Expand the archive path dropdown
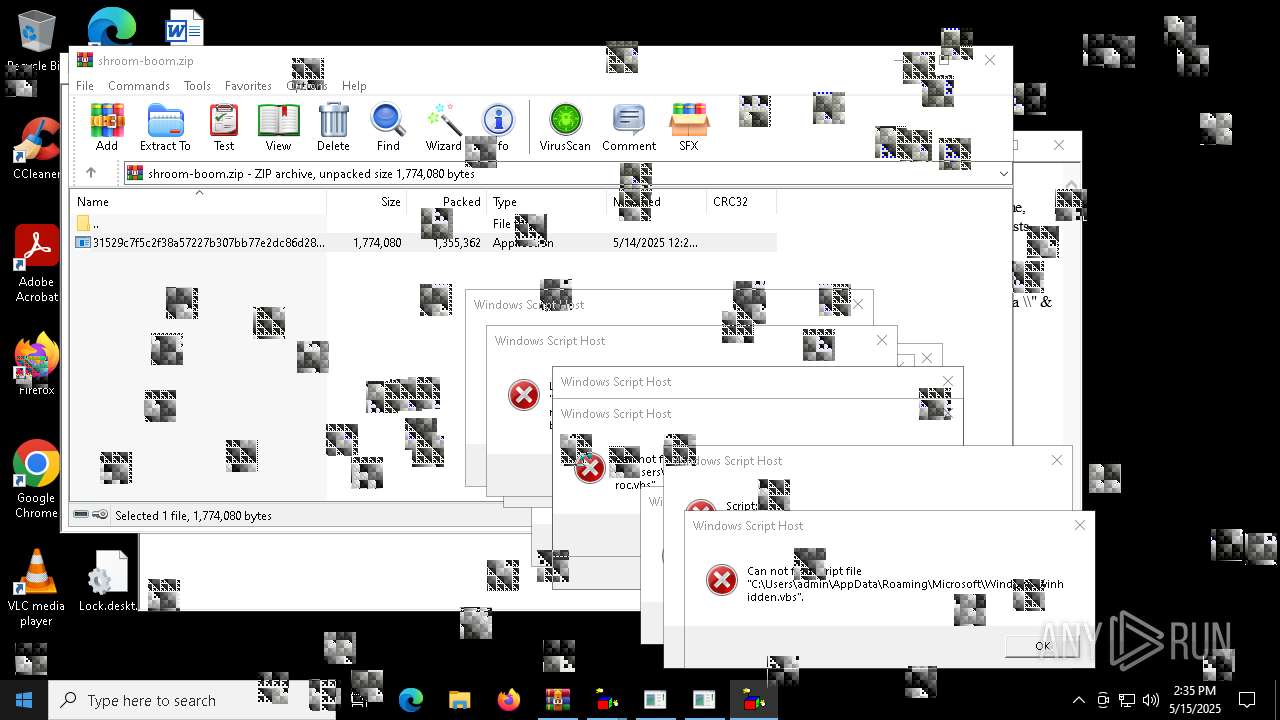This screenshot has height=720, width=1280. click(x=1003, y=173)
